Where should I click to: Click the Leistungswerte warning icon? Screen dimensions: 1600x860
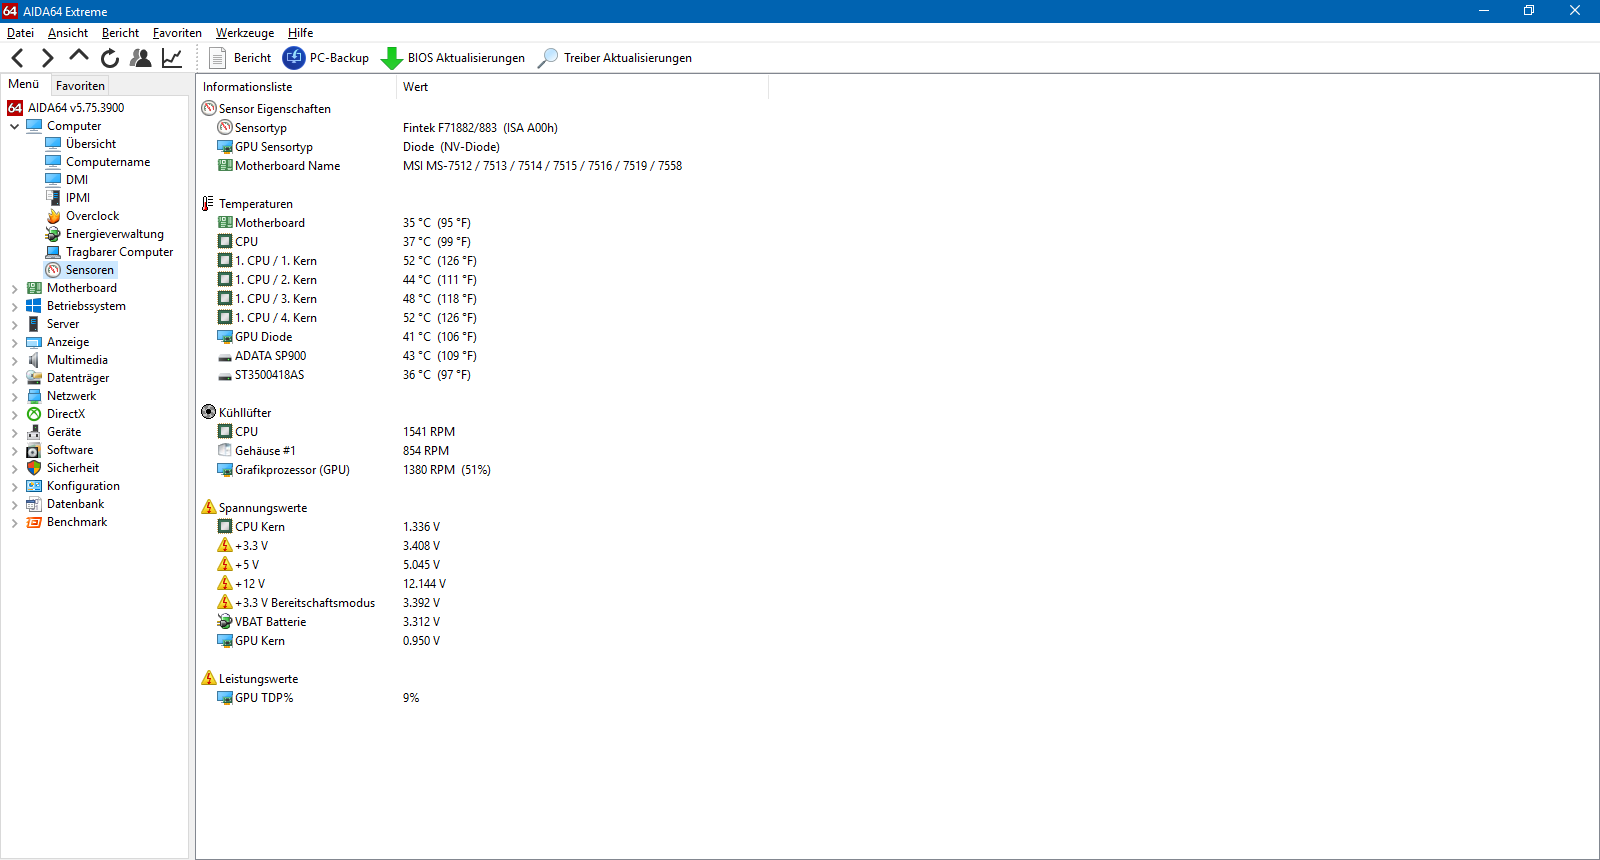[x=209, y=678]
